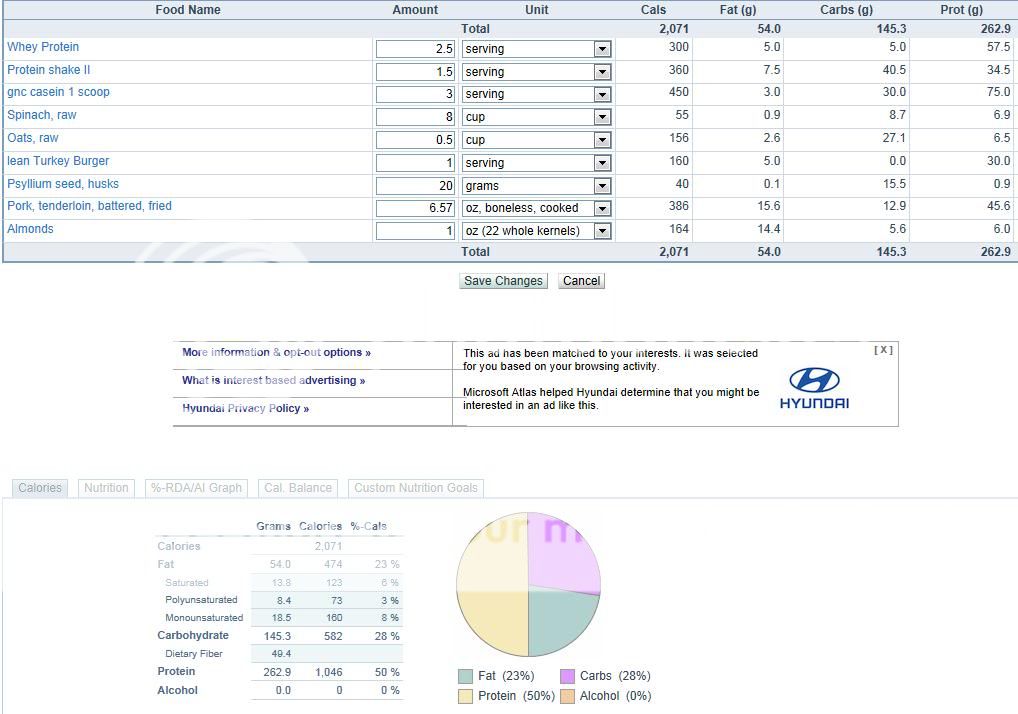Switch to the Nutrition tab

pyautogui.click(x=106, y=488)
